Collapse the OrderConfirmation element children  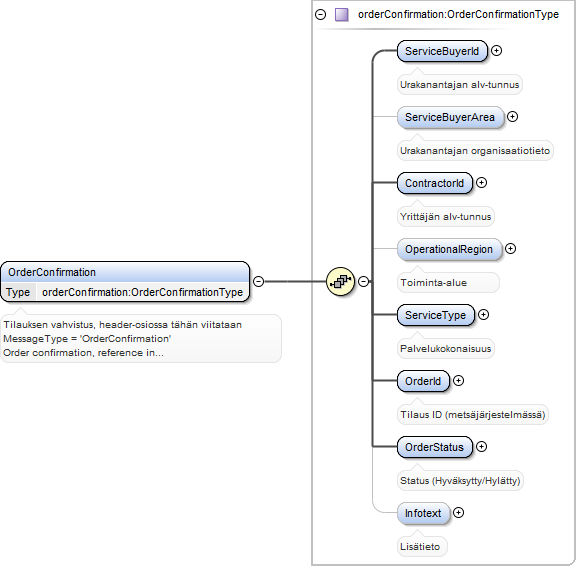(259, 281)
